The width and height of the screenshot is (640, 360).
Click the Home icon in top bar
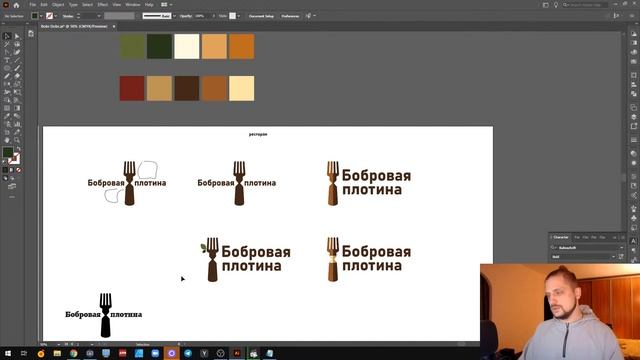click(16, 5)
